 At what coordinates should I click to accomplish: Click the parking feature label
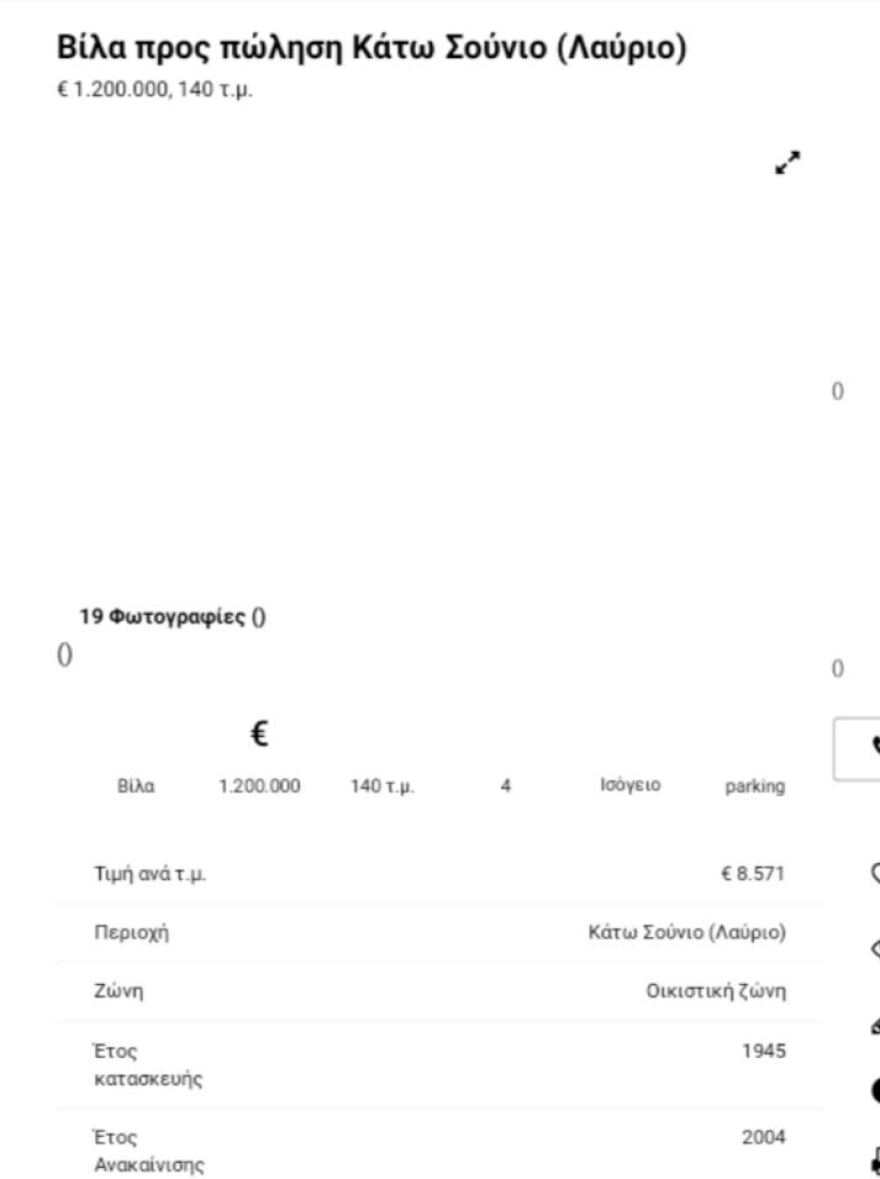[755, 786]
